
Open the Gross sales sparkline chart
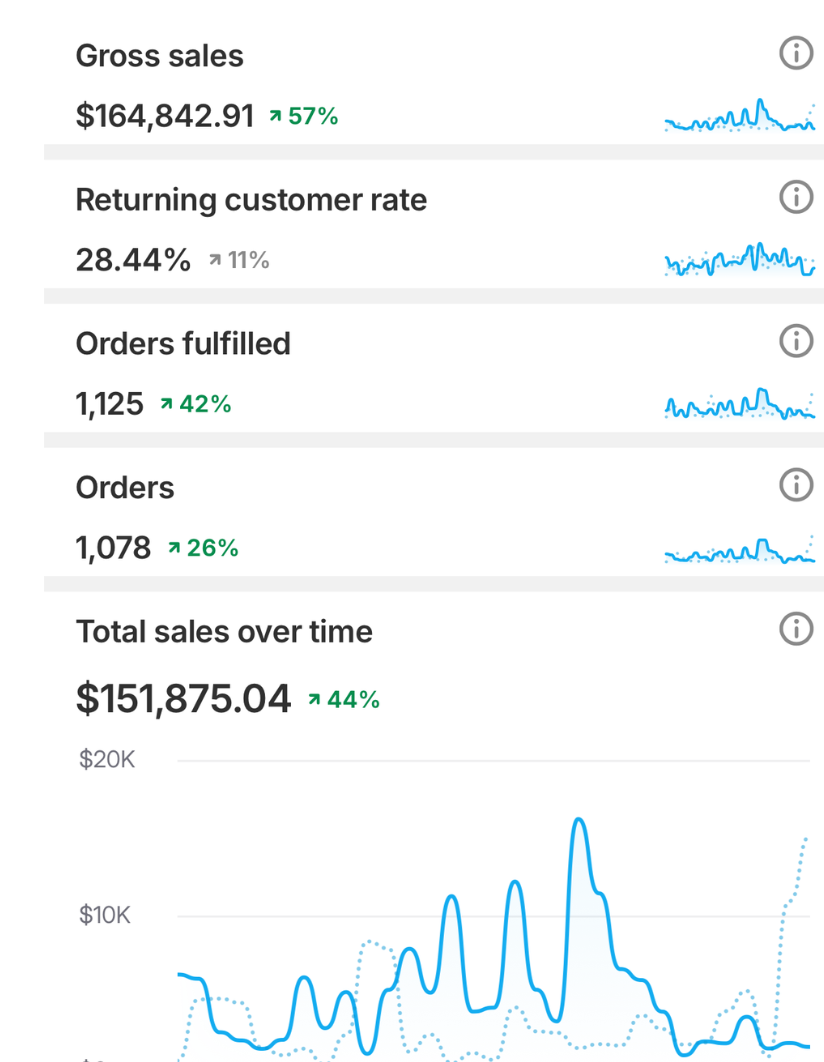click(x=739, y=117)
